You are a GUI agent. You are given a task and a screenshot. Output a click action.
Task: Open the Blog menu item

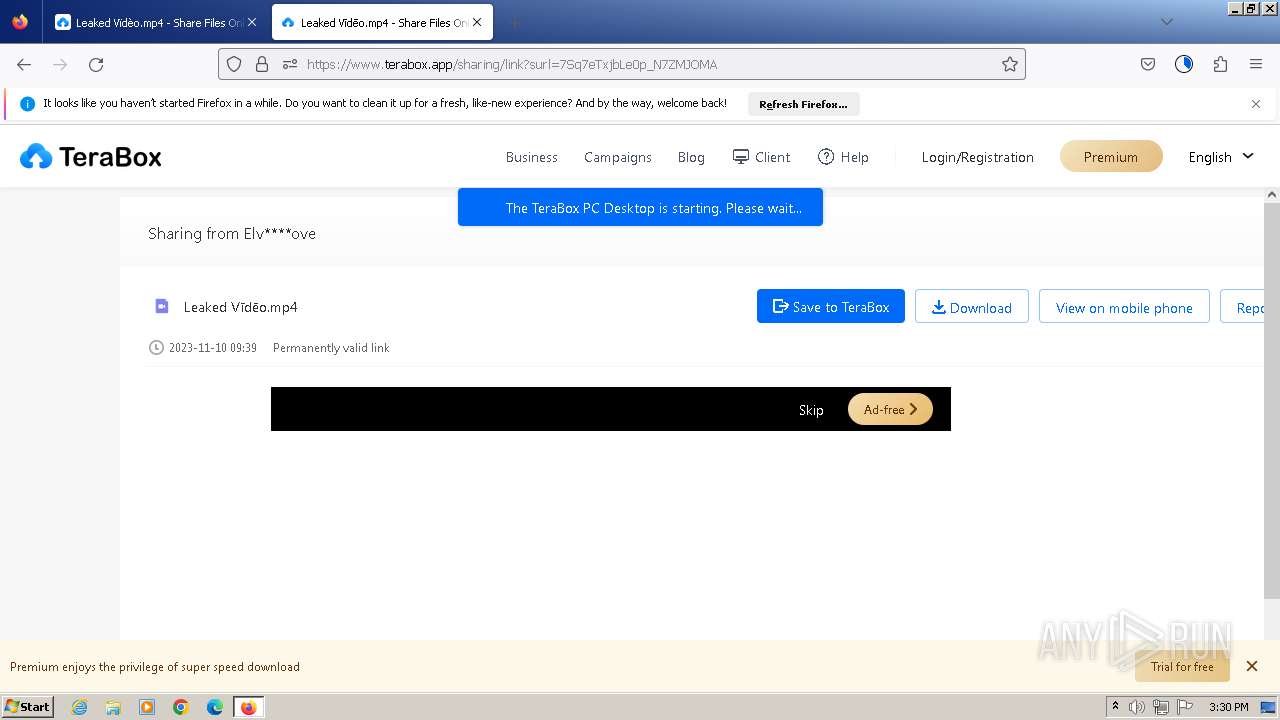pos(691,157)
